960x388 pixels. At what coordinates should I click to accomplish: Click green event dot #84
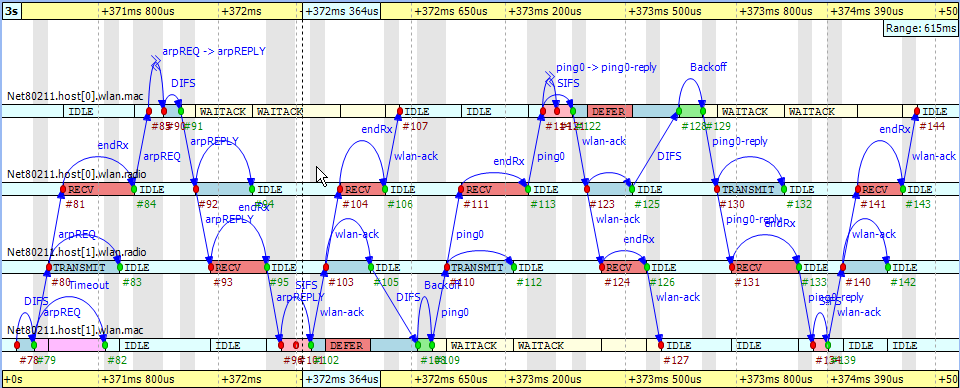(x=133, y=189)
